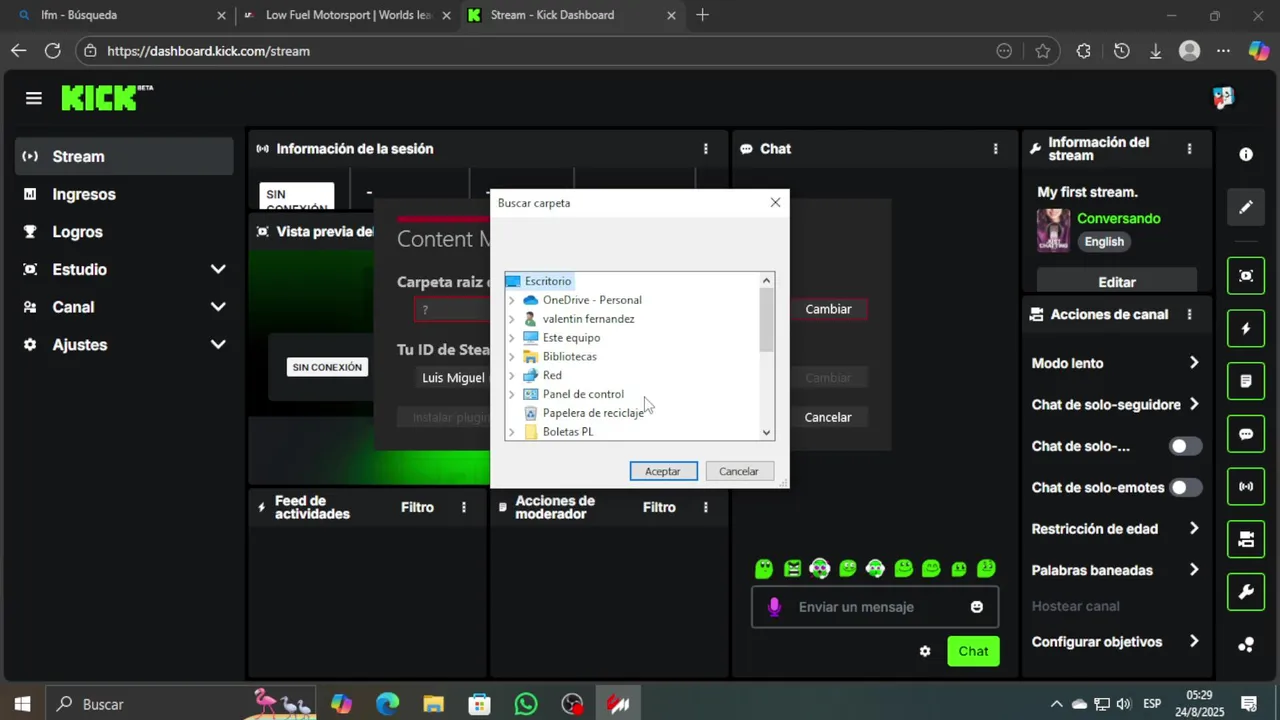Click the stream category thumbnail image

(1053, 230)
